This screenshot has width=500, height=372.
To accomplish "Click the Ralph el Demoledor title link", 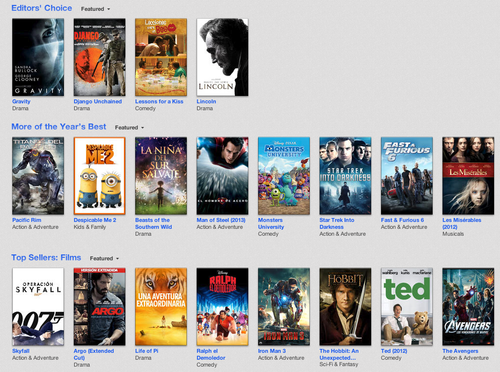I will click(x=211, y=354).
